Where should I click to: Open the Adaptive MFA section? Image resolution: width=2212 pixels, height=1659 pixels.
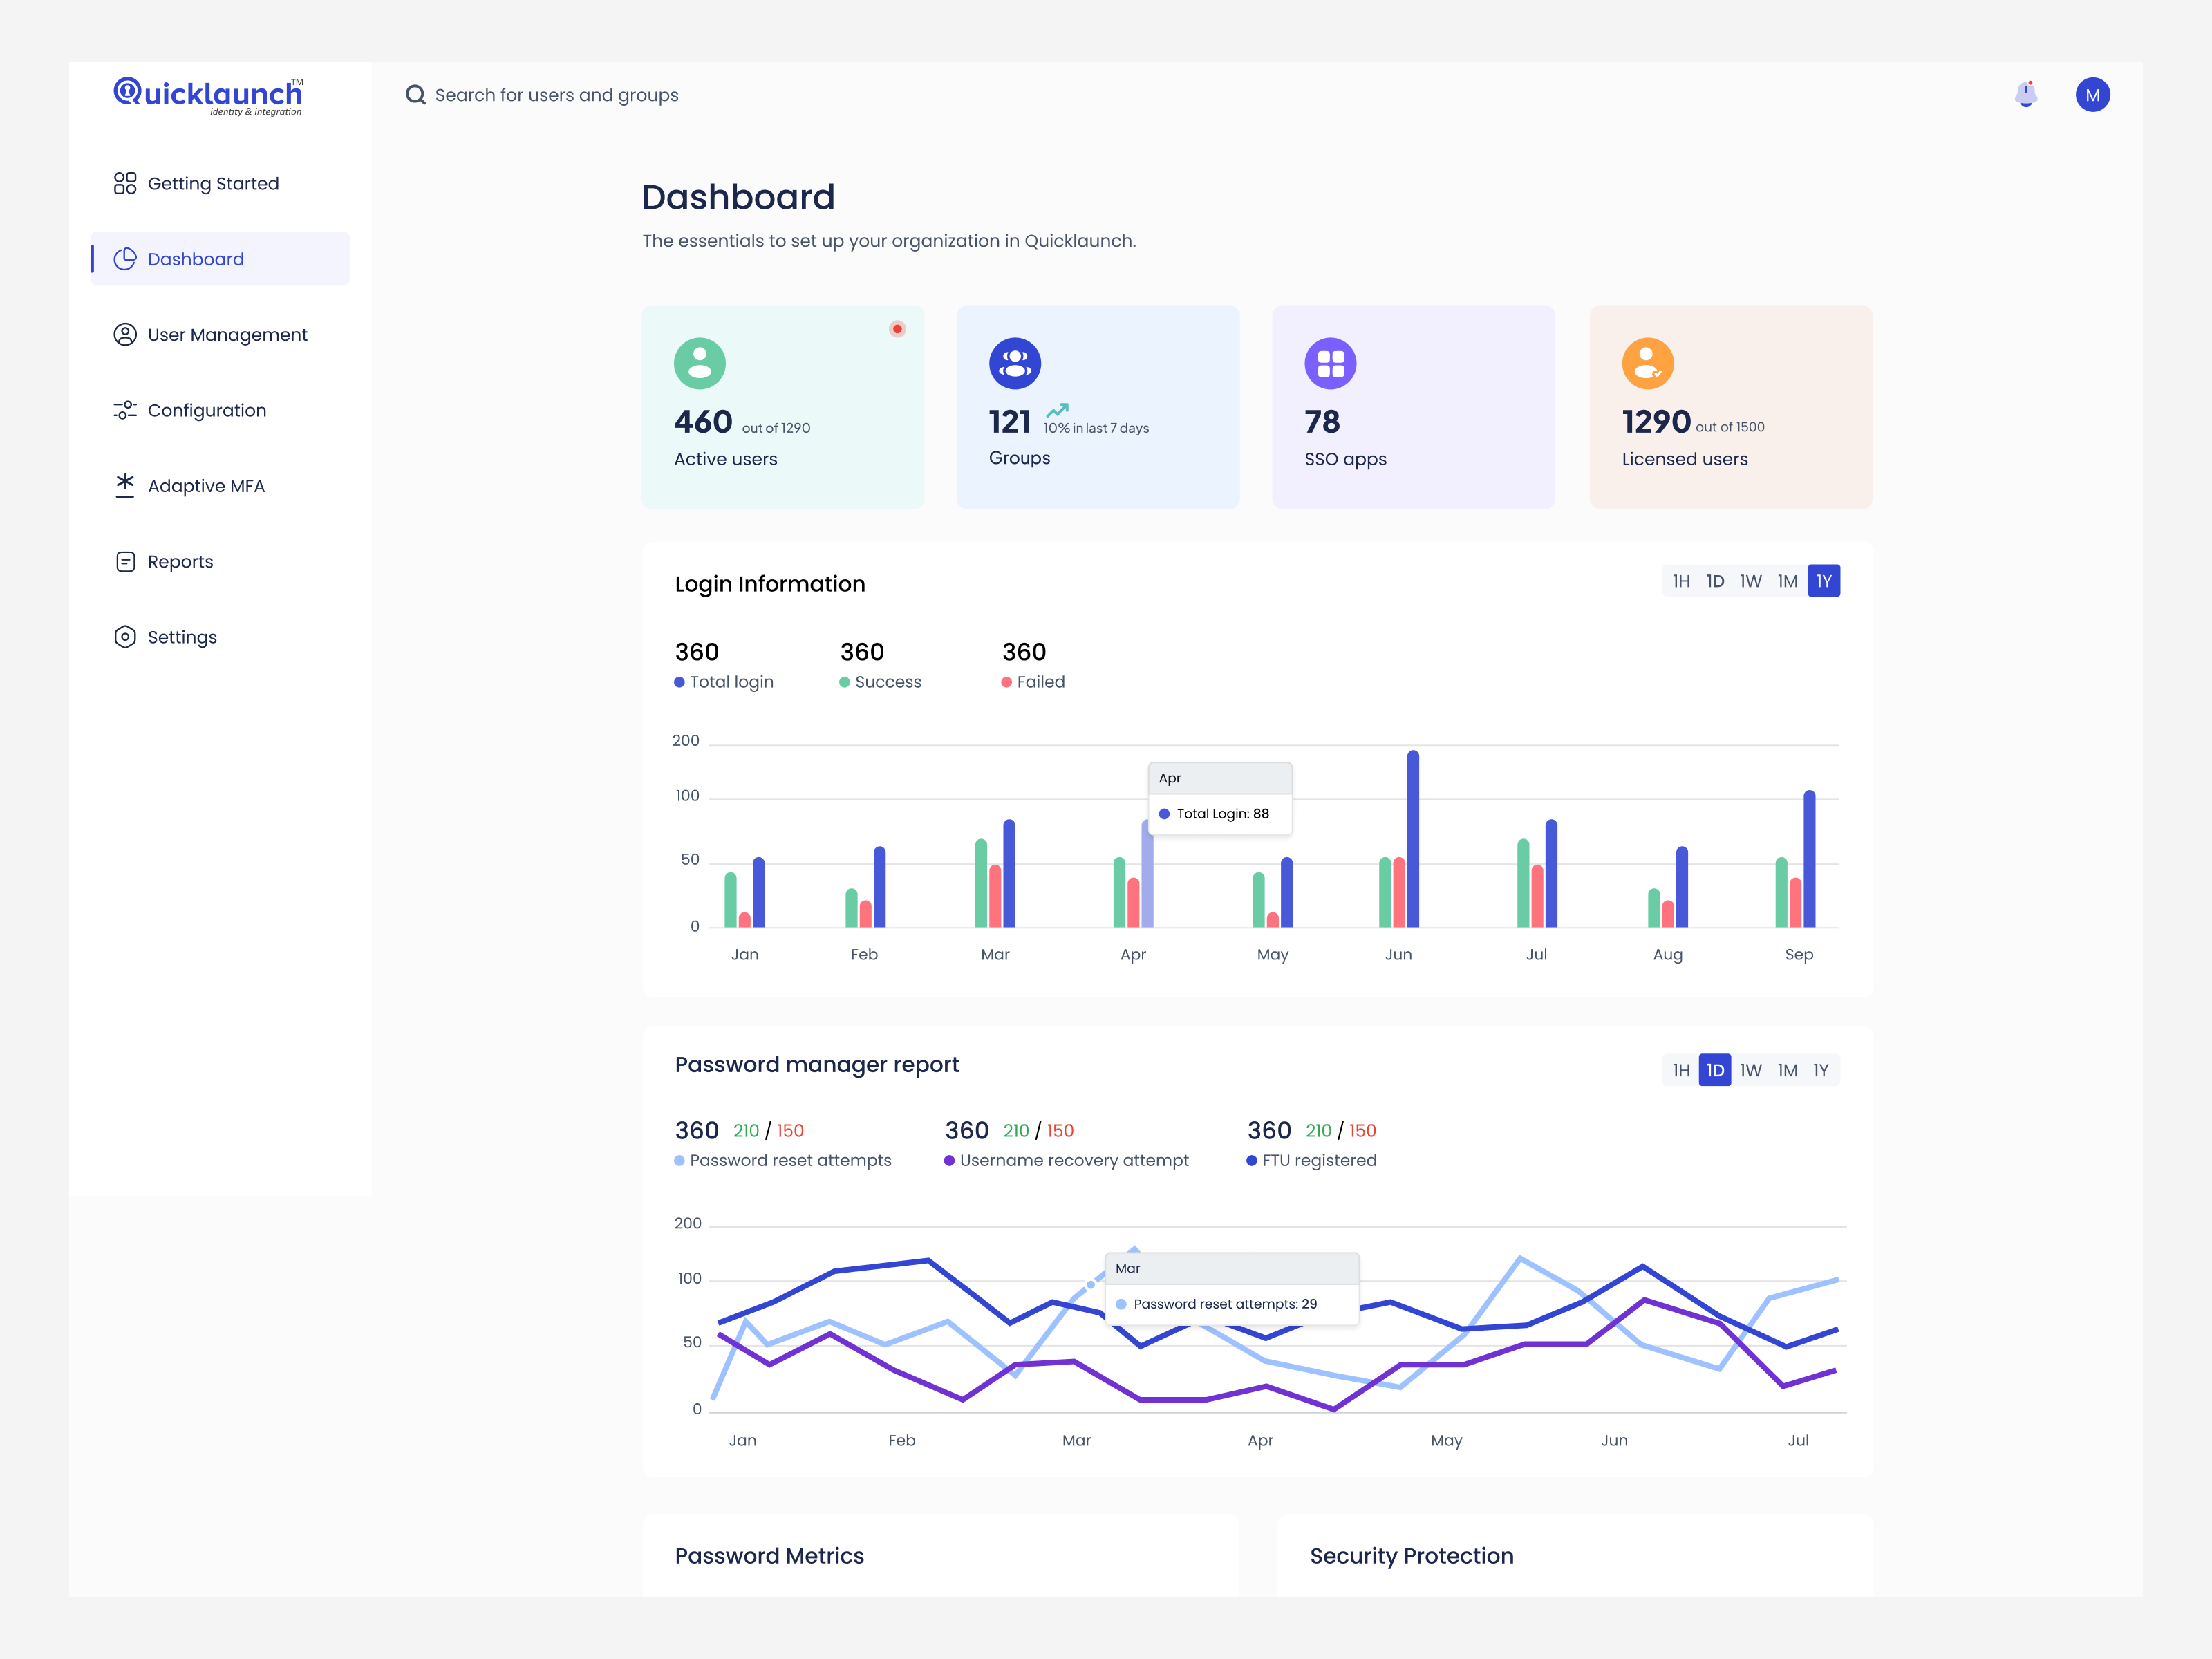click(206, 485)
